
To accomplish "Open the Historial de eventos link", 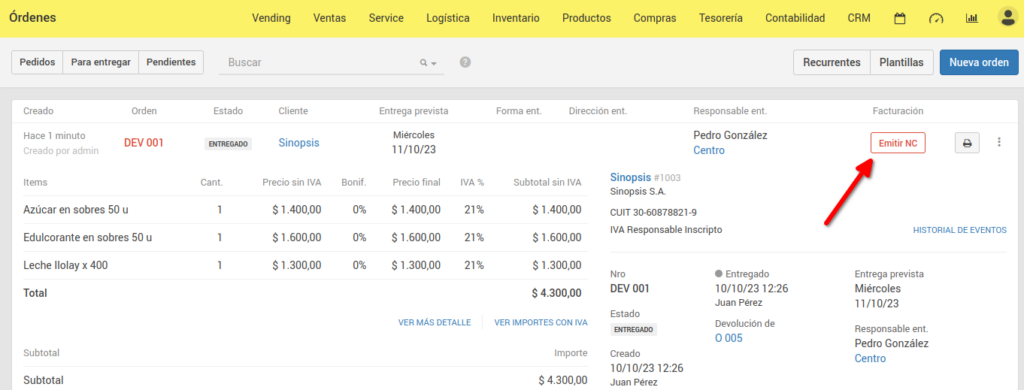I will click(x=959, y=230).
